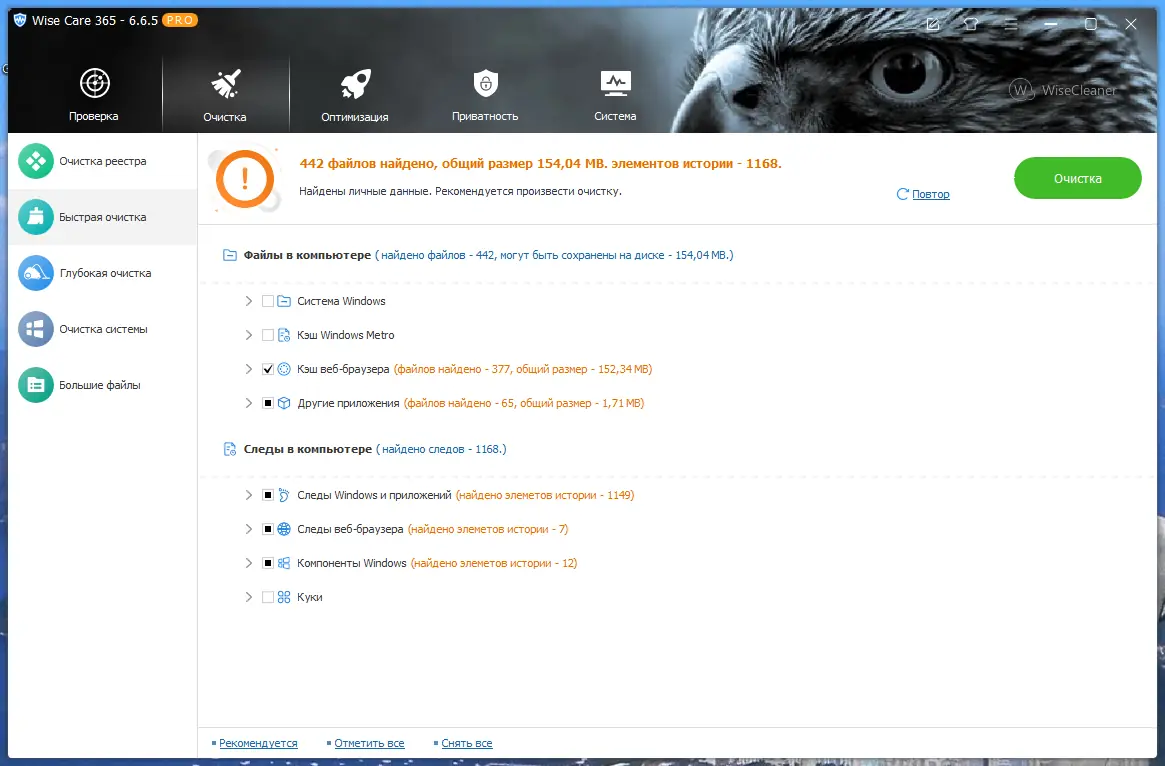1165x766 pixels.
Task: Check the Кэш Windows Metro checkbox
Action: 268,335
